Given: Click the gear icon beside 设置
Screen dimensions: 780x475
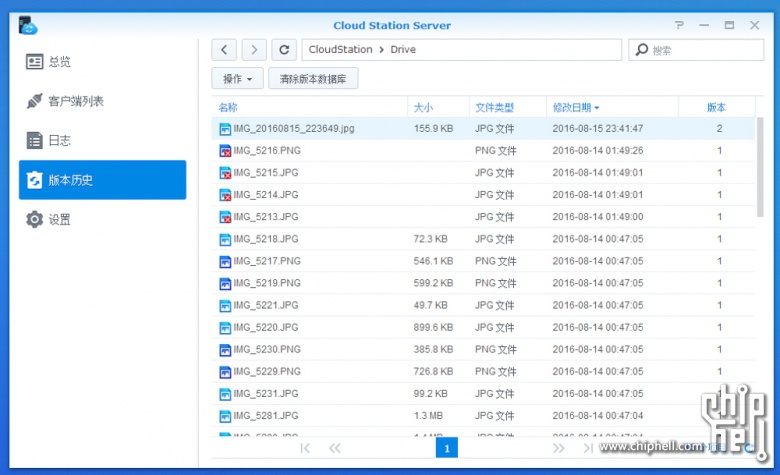Looking at the screenshot, I should (x=34, y=219).
